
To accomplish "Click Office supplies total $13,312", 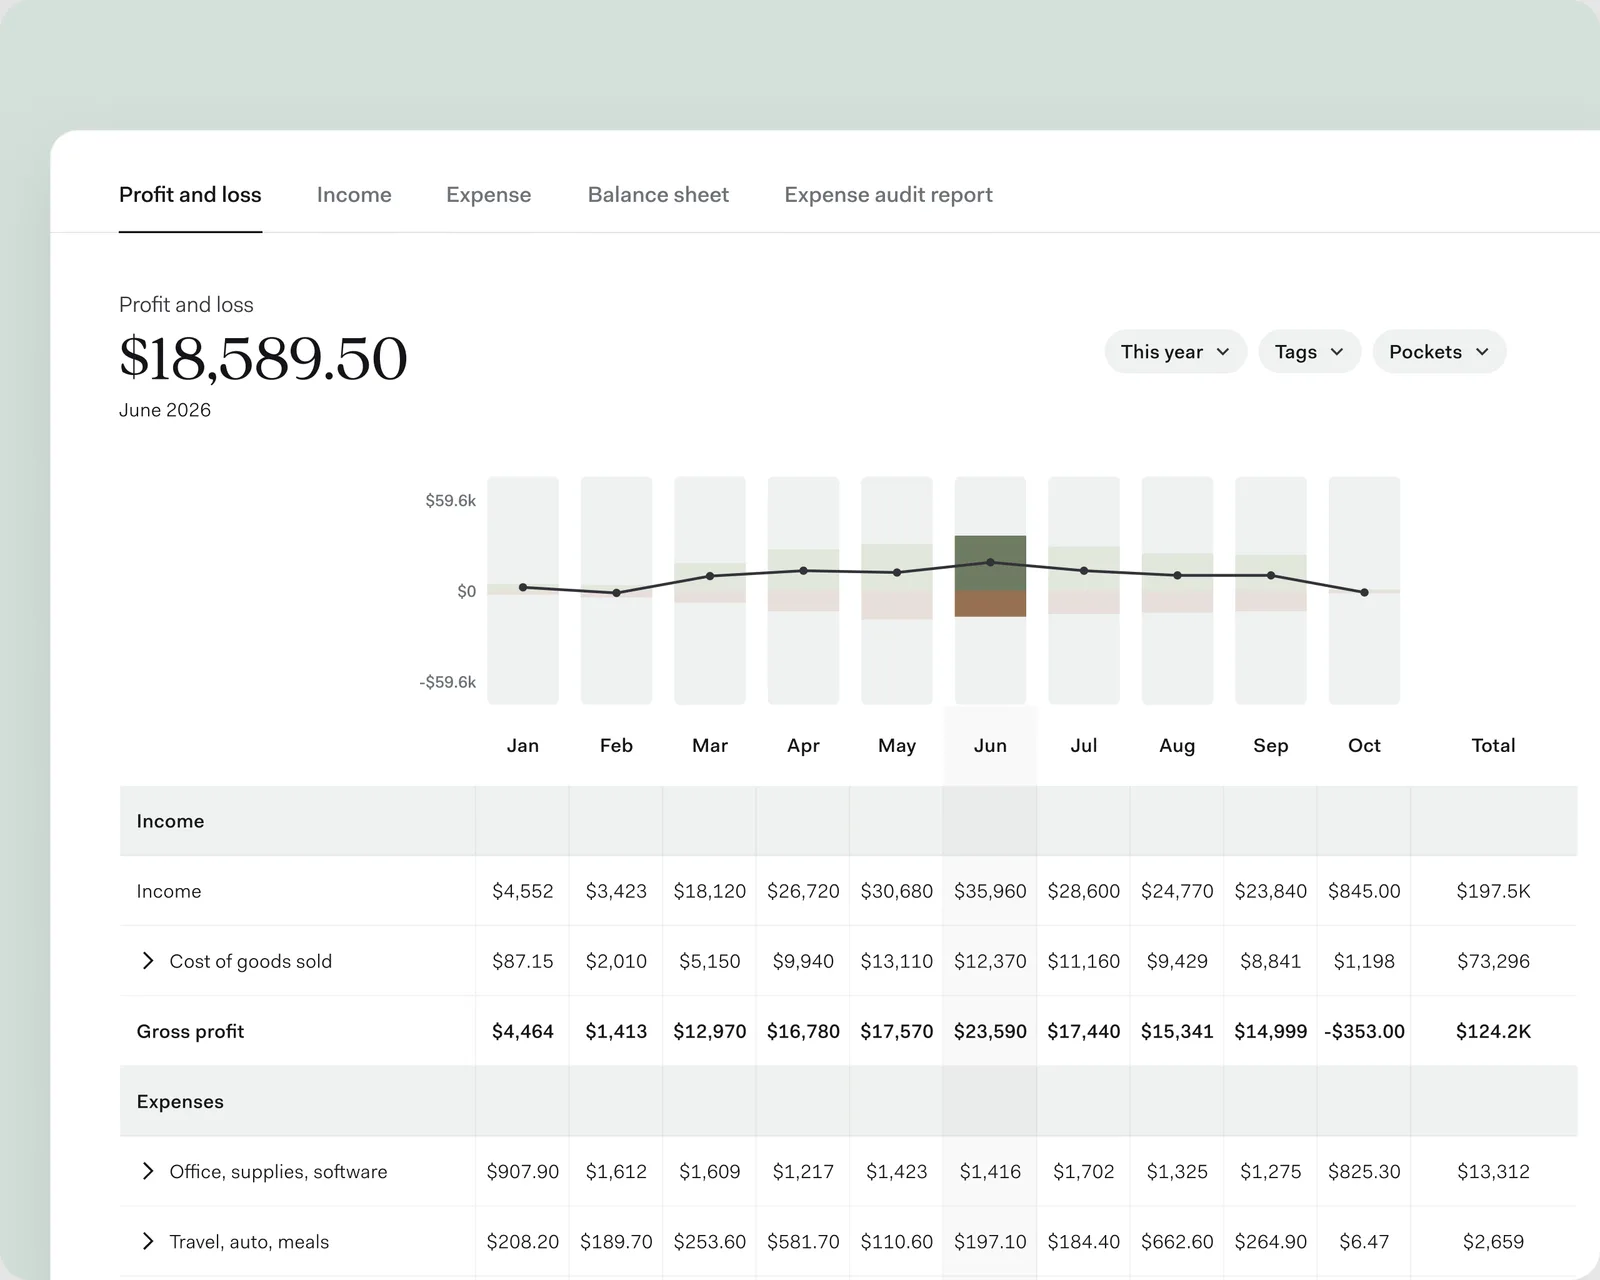I will tap(1493, 1171).
